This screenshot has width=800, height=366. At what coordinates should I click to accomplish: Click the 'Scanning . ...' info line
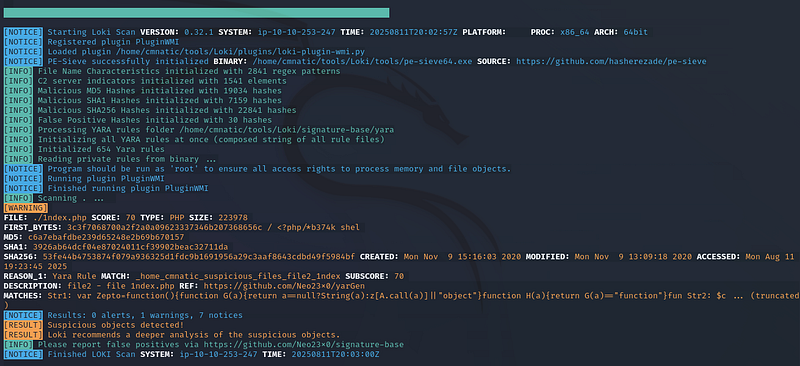coord(71,198)
